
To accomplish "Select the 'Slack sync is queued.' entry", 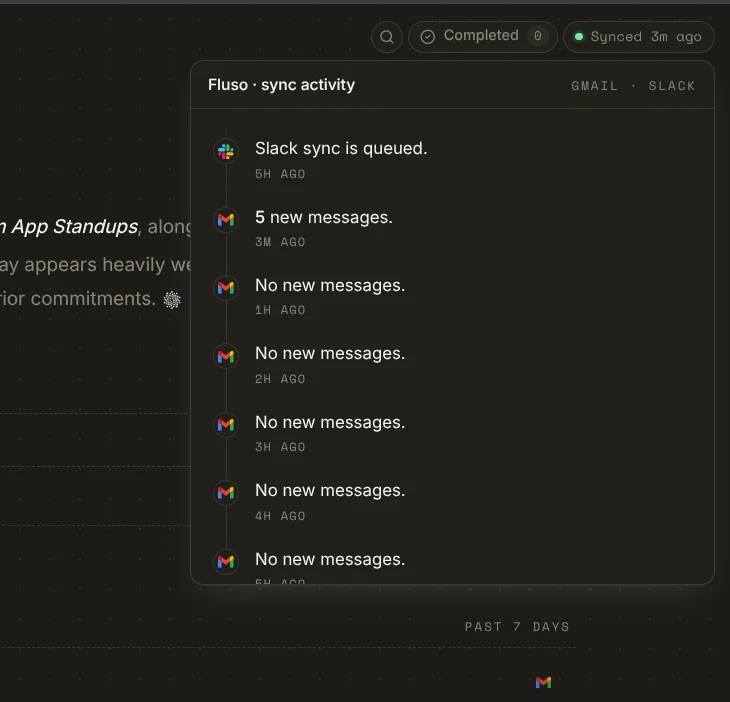I will (341, 148).
